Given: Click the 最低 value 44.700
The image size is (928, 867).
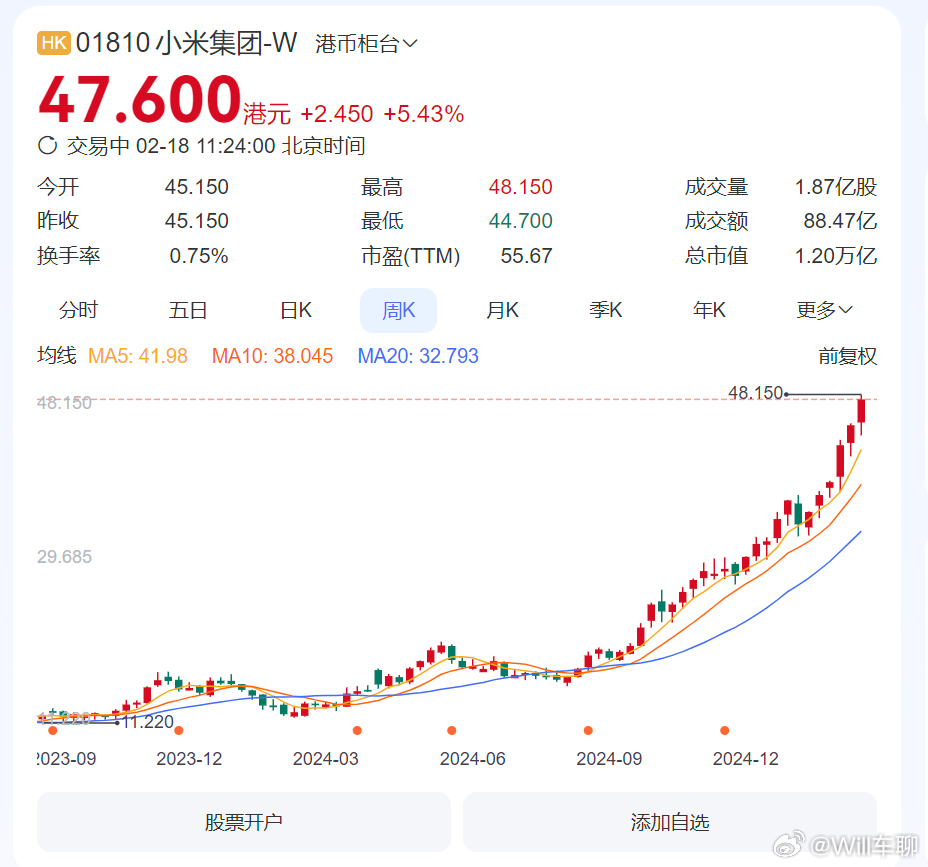Looking at the screenshot, I should tap(520, 221).
